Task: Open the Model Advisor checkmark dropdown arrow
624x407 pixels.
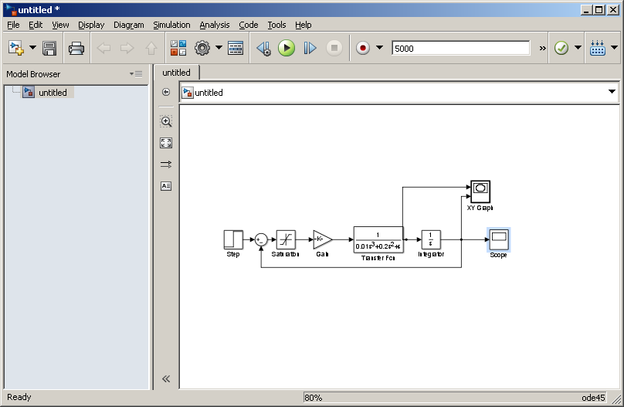Action: [x=578, y=48]
